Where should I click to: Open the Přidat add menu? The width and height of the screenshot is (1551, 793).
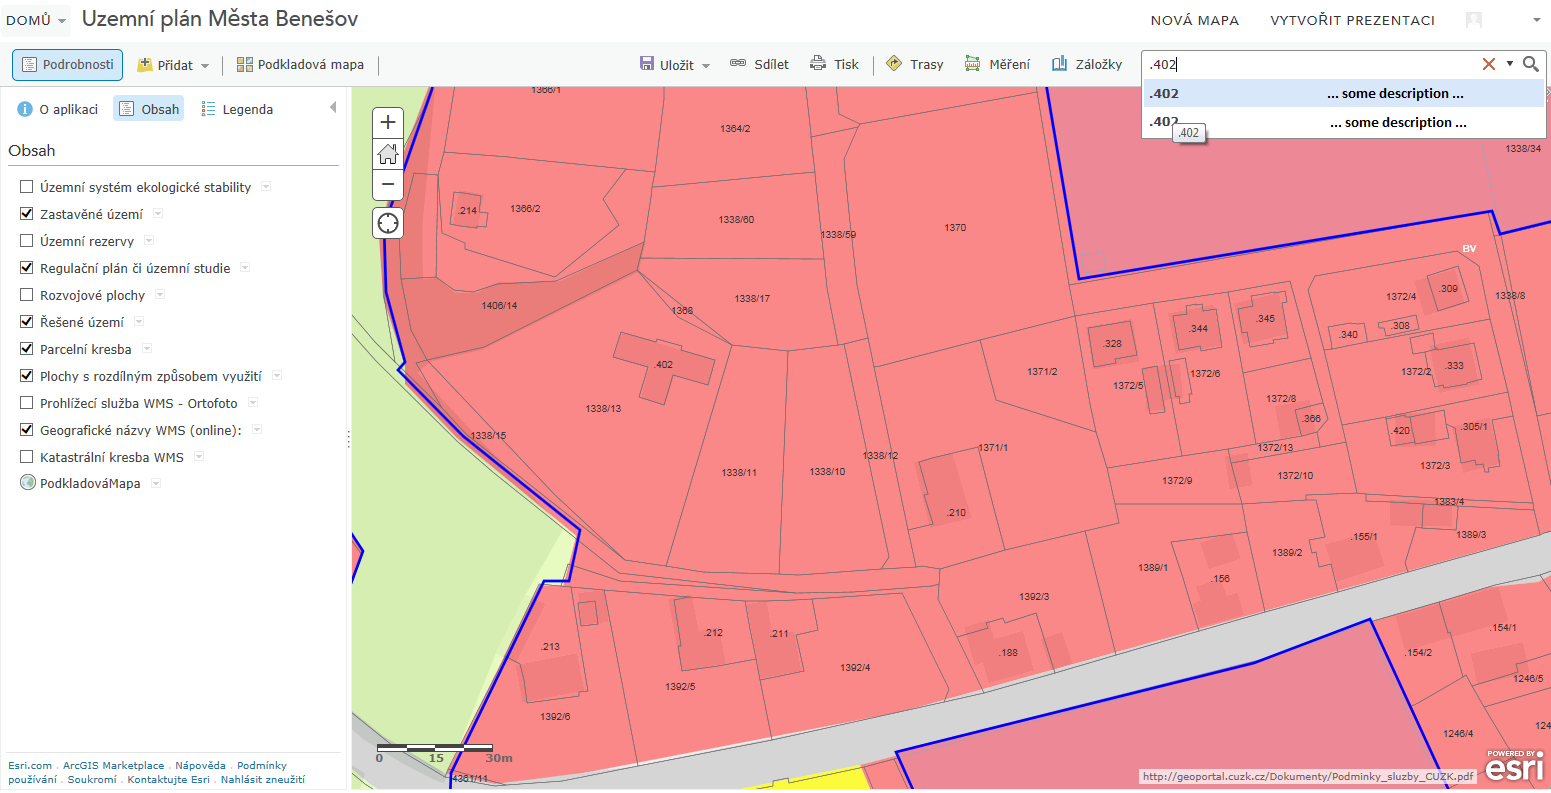[x=173, y=65]
